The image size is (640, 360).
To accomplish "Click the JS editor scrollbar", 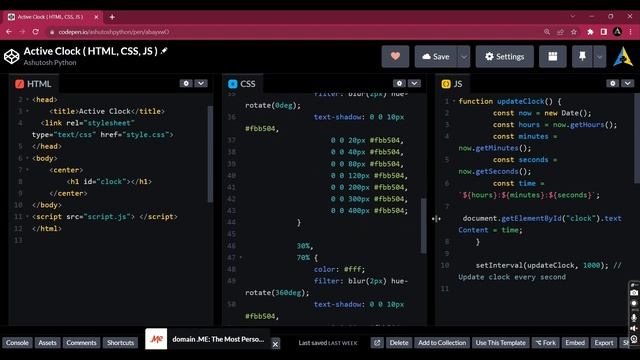I will click(x=637, y=138).
